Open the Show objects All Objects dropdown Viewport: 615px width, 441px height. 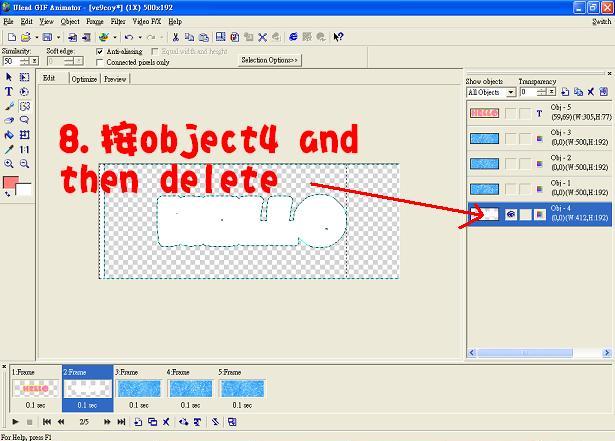pyautogui.click(x=511, y=92)
